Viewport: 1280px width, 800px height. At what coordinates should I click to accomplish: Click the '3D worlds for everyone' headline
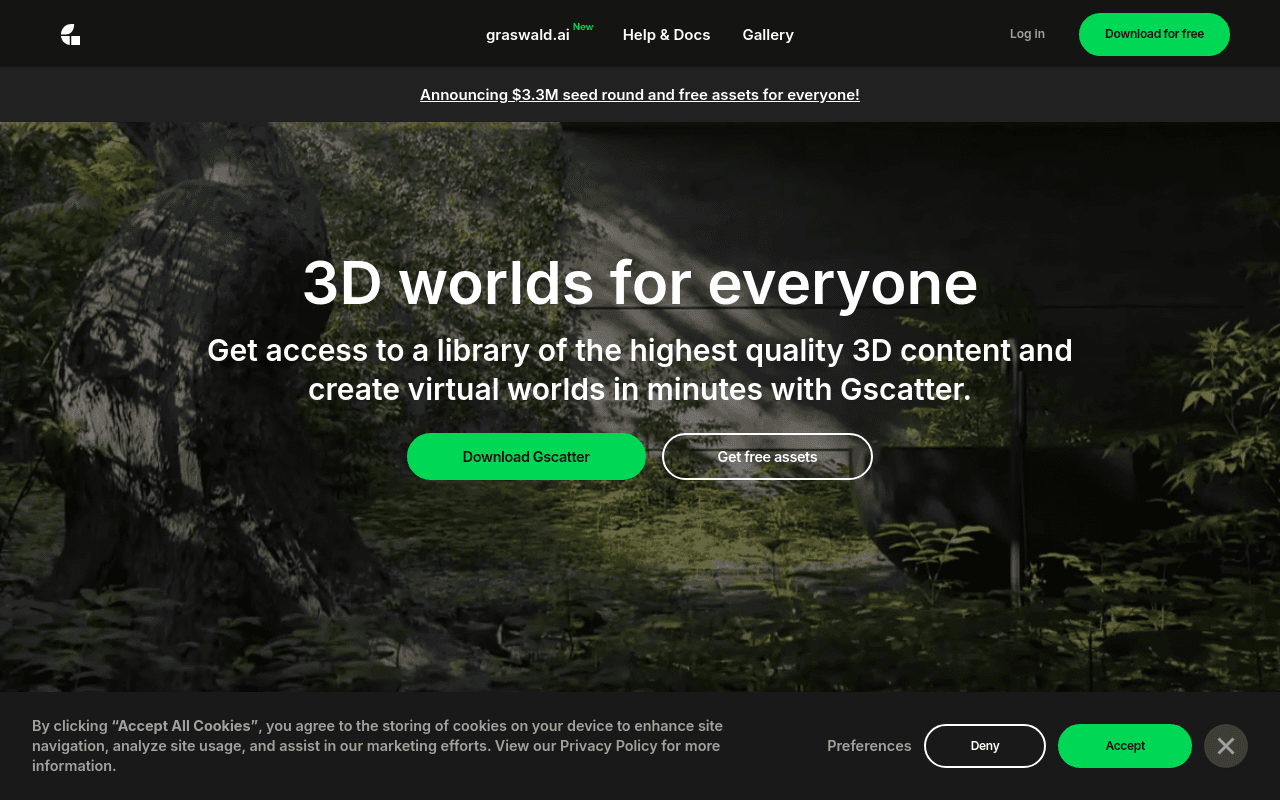pos(640,283)
